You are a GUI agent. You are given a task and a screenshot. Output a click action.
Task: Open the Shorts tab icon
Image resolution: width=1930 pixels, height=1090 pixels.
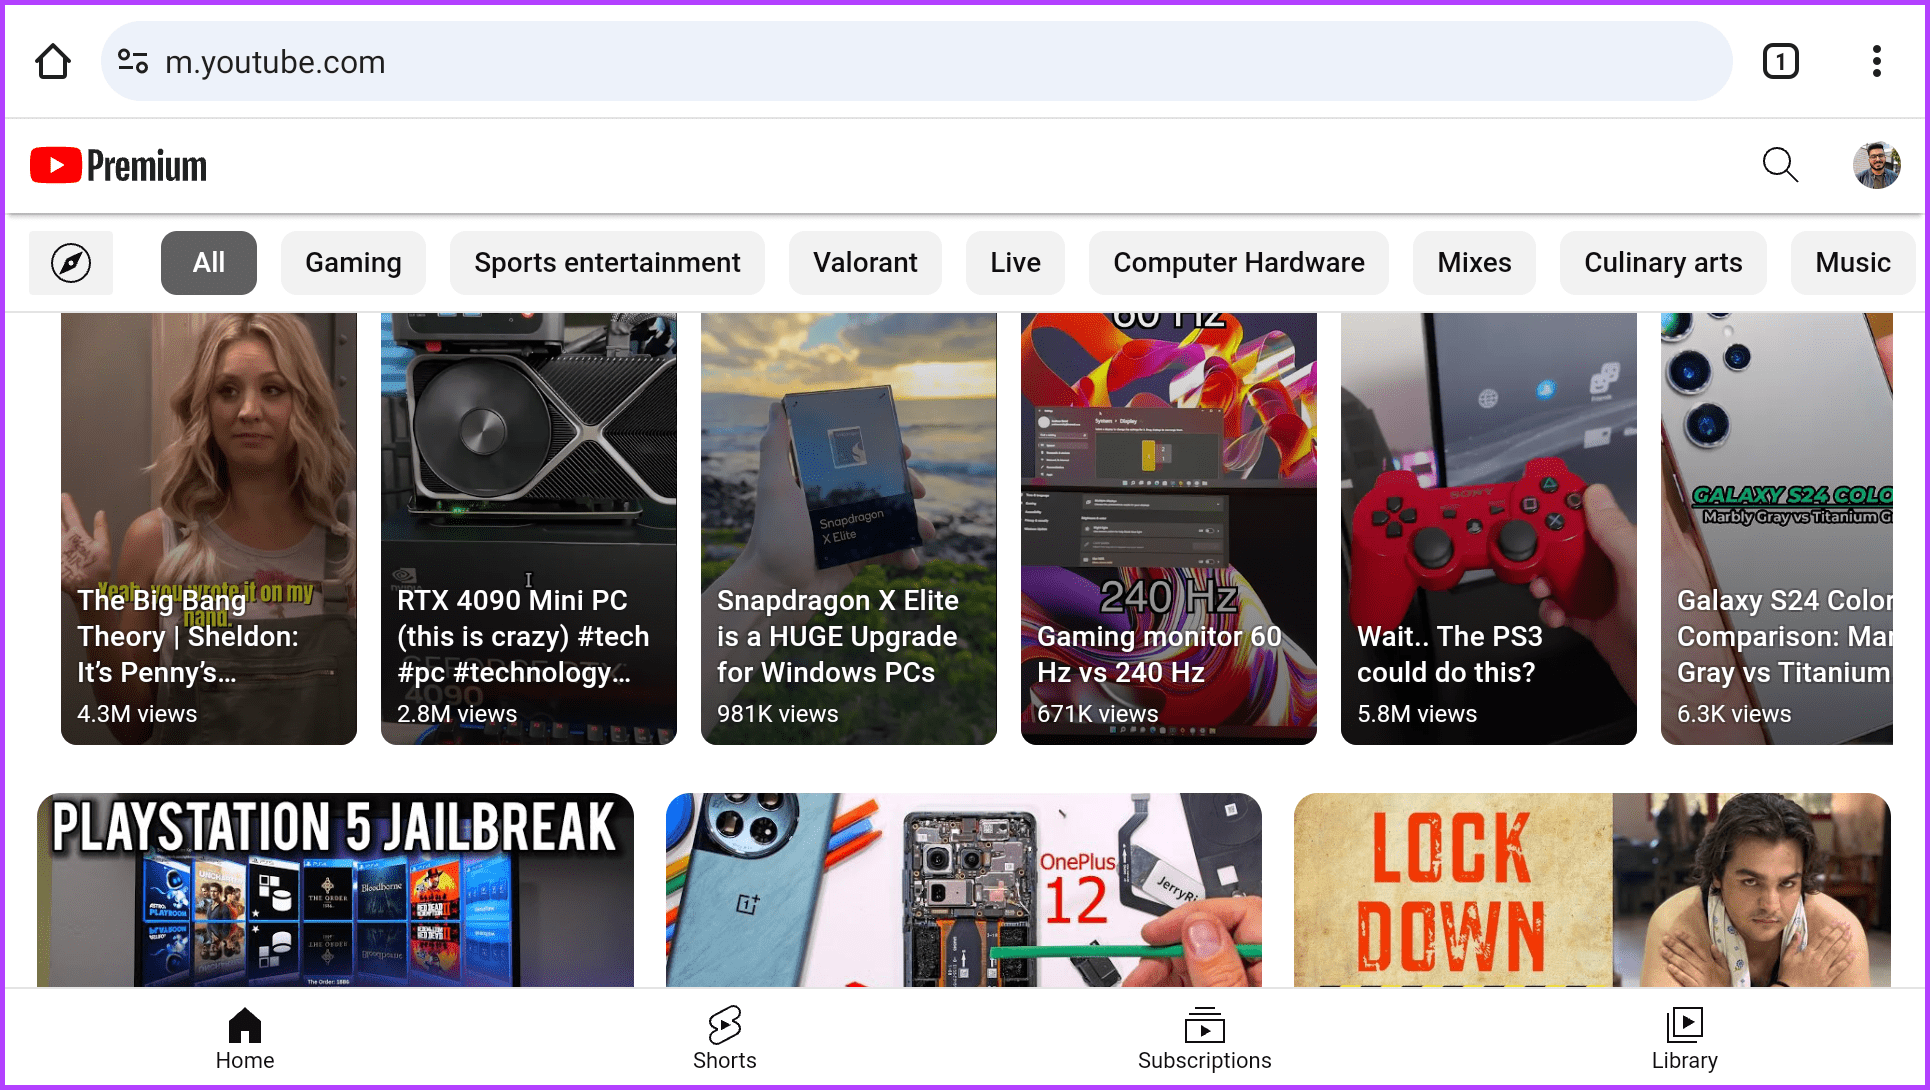725,1025
